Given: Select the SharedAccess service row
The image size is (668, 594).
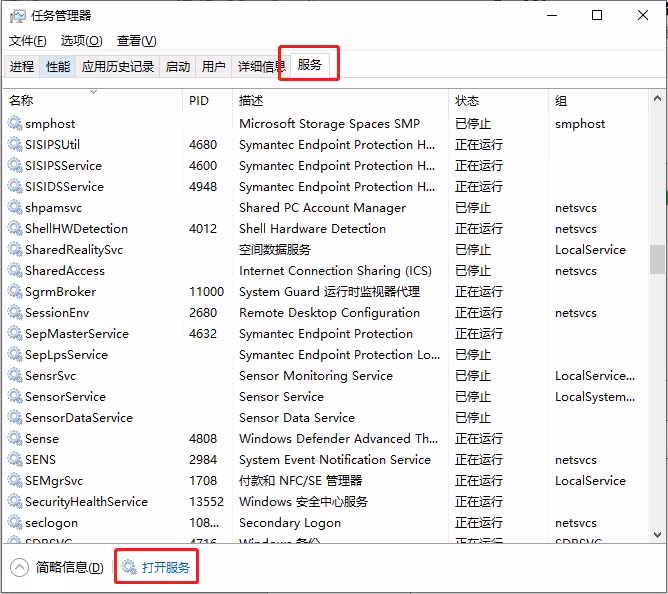Looking at the screenshot, I should 65,271.
